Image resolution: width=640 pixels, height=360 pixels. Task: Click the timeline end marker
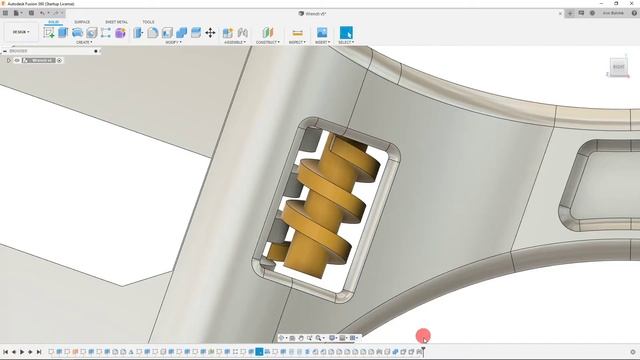pyautogui.click(x=423, y=351)
